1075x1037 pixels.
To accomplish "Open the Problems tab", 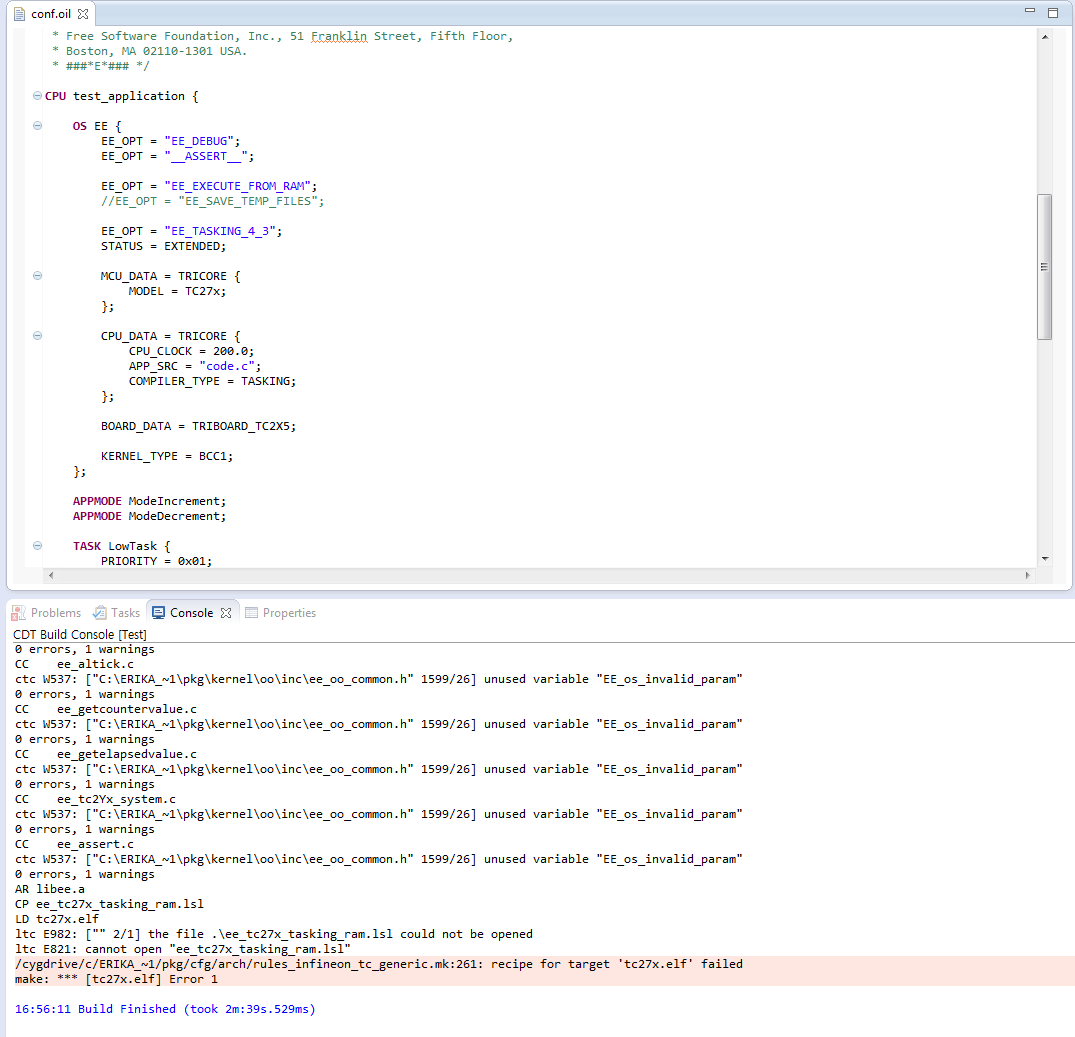I will coord(47,613).
